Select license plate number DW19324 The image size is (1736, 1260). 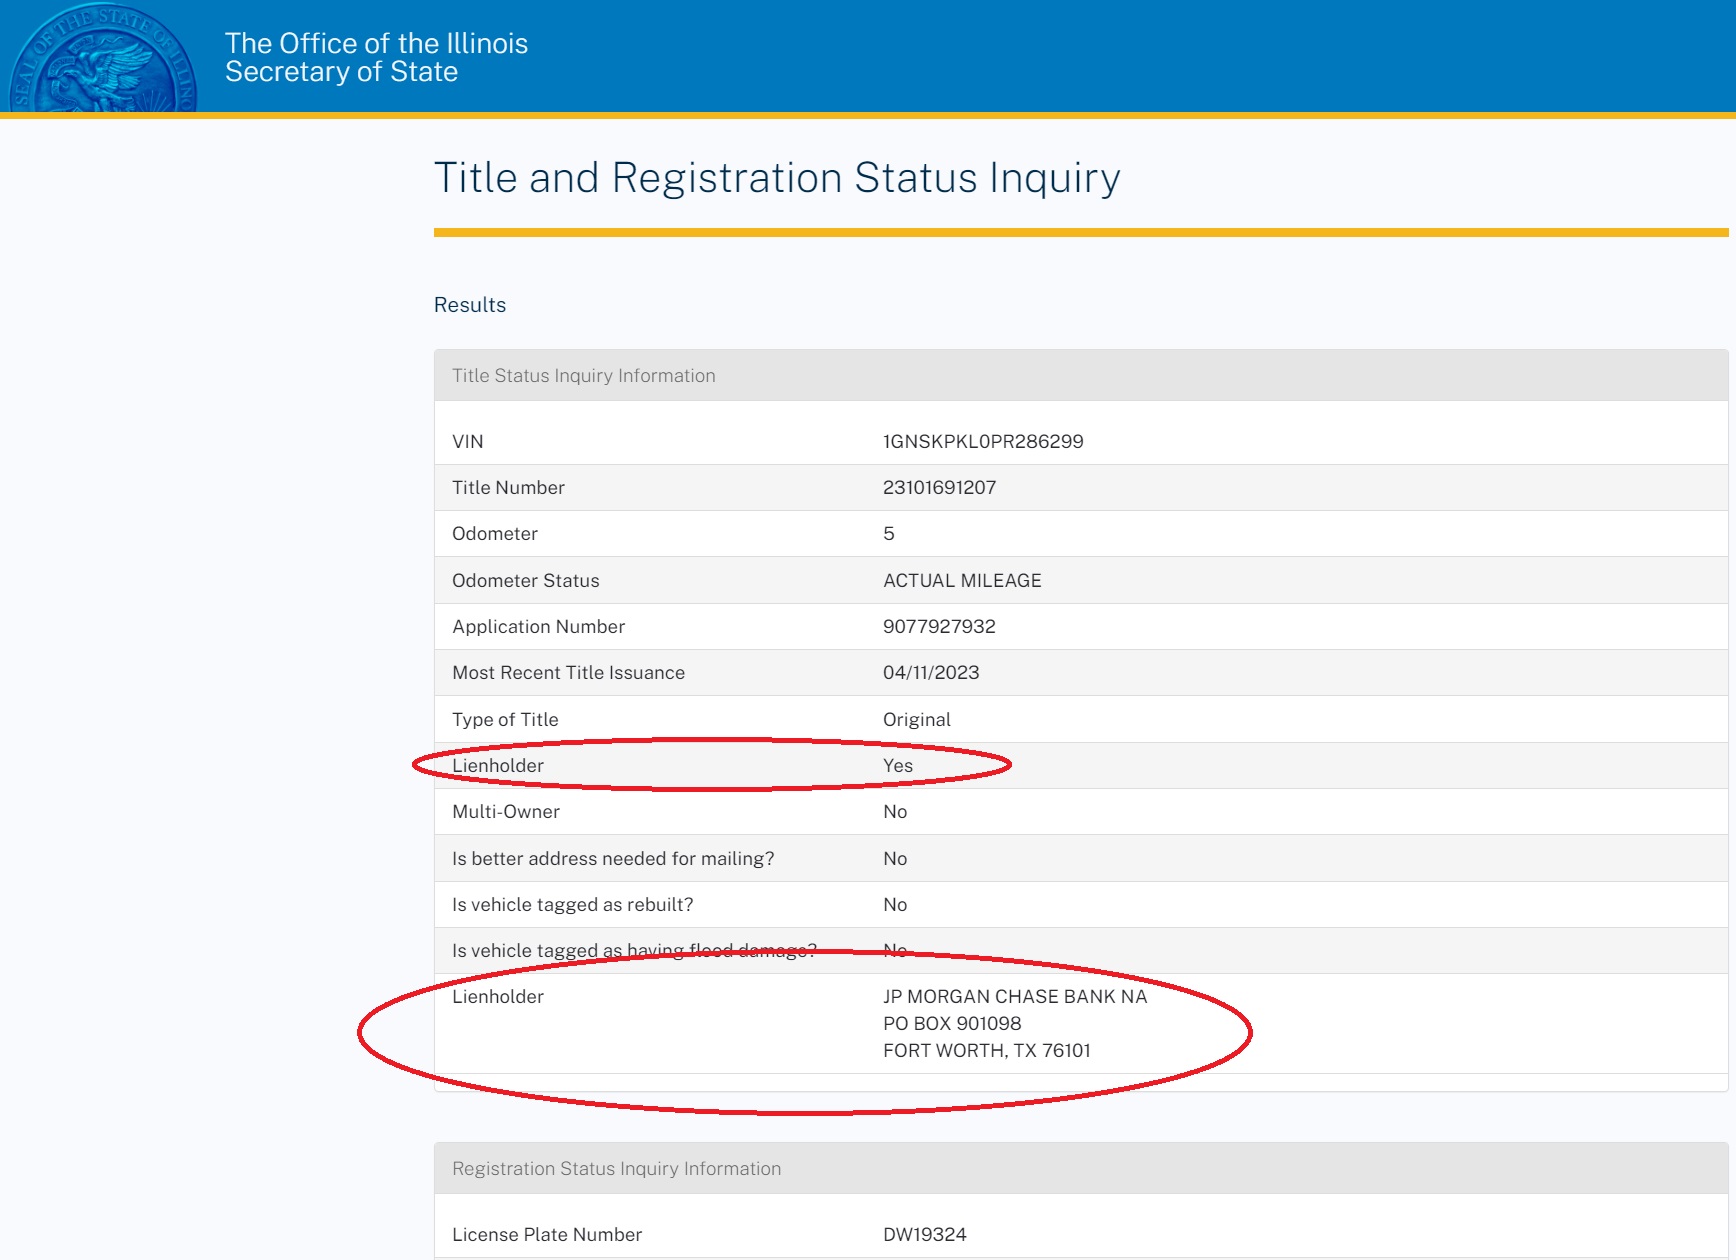925,1235
